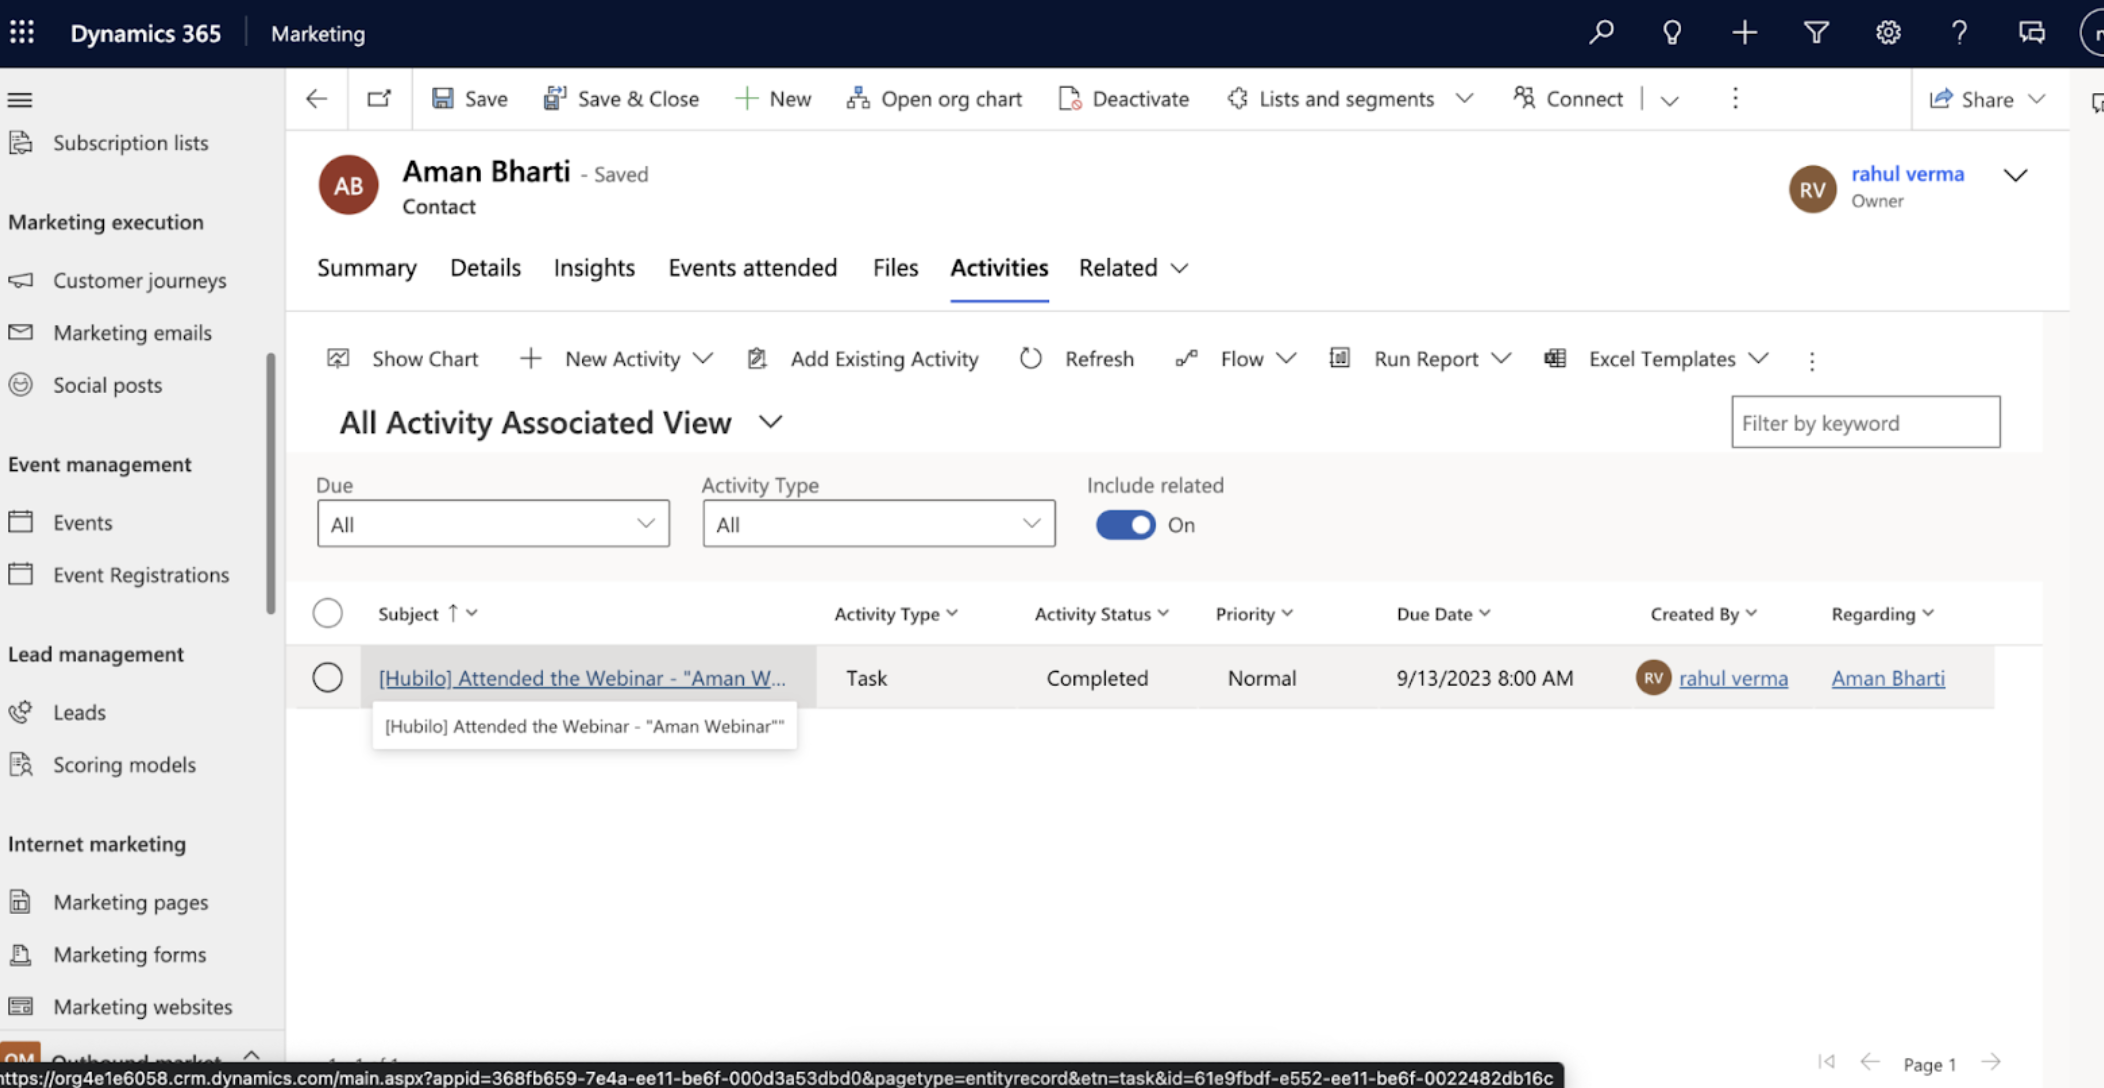This screenshot has height=1088, width=2104.
Task: Open the advanced filter funnel icon
Action: [x=1816, y=33]
